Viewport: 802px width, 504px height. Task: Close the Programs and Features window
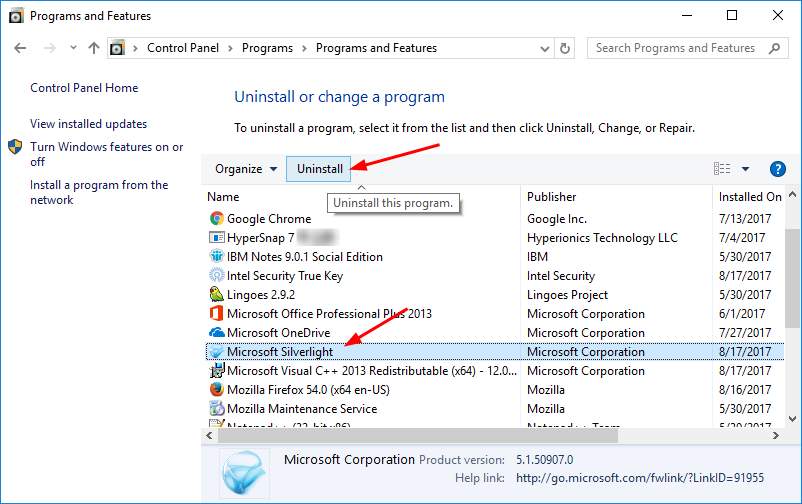click(x=778, y=15)
